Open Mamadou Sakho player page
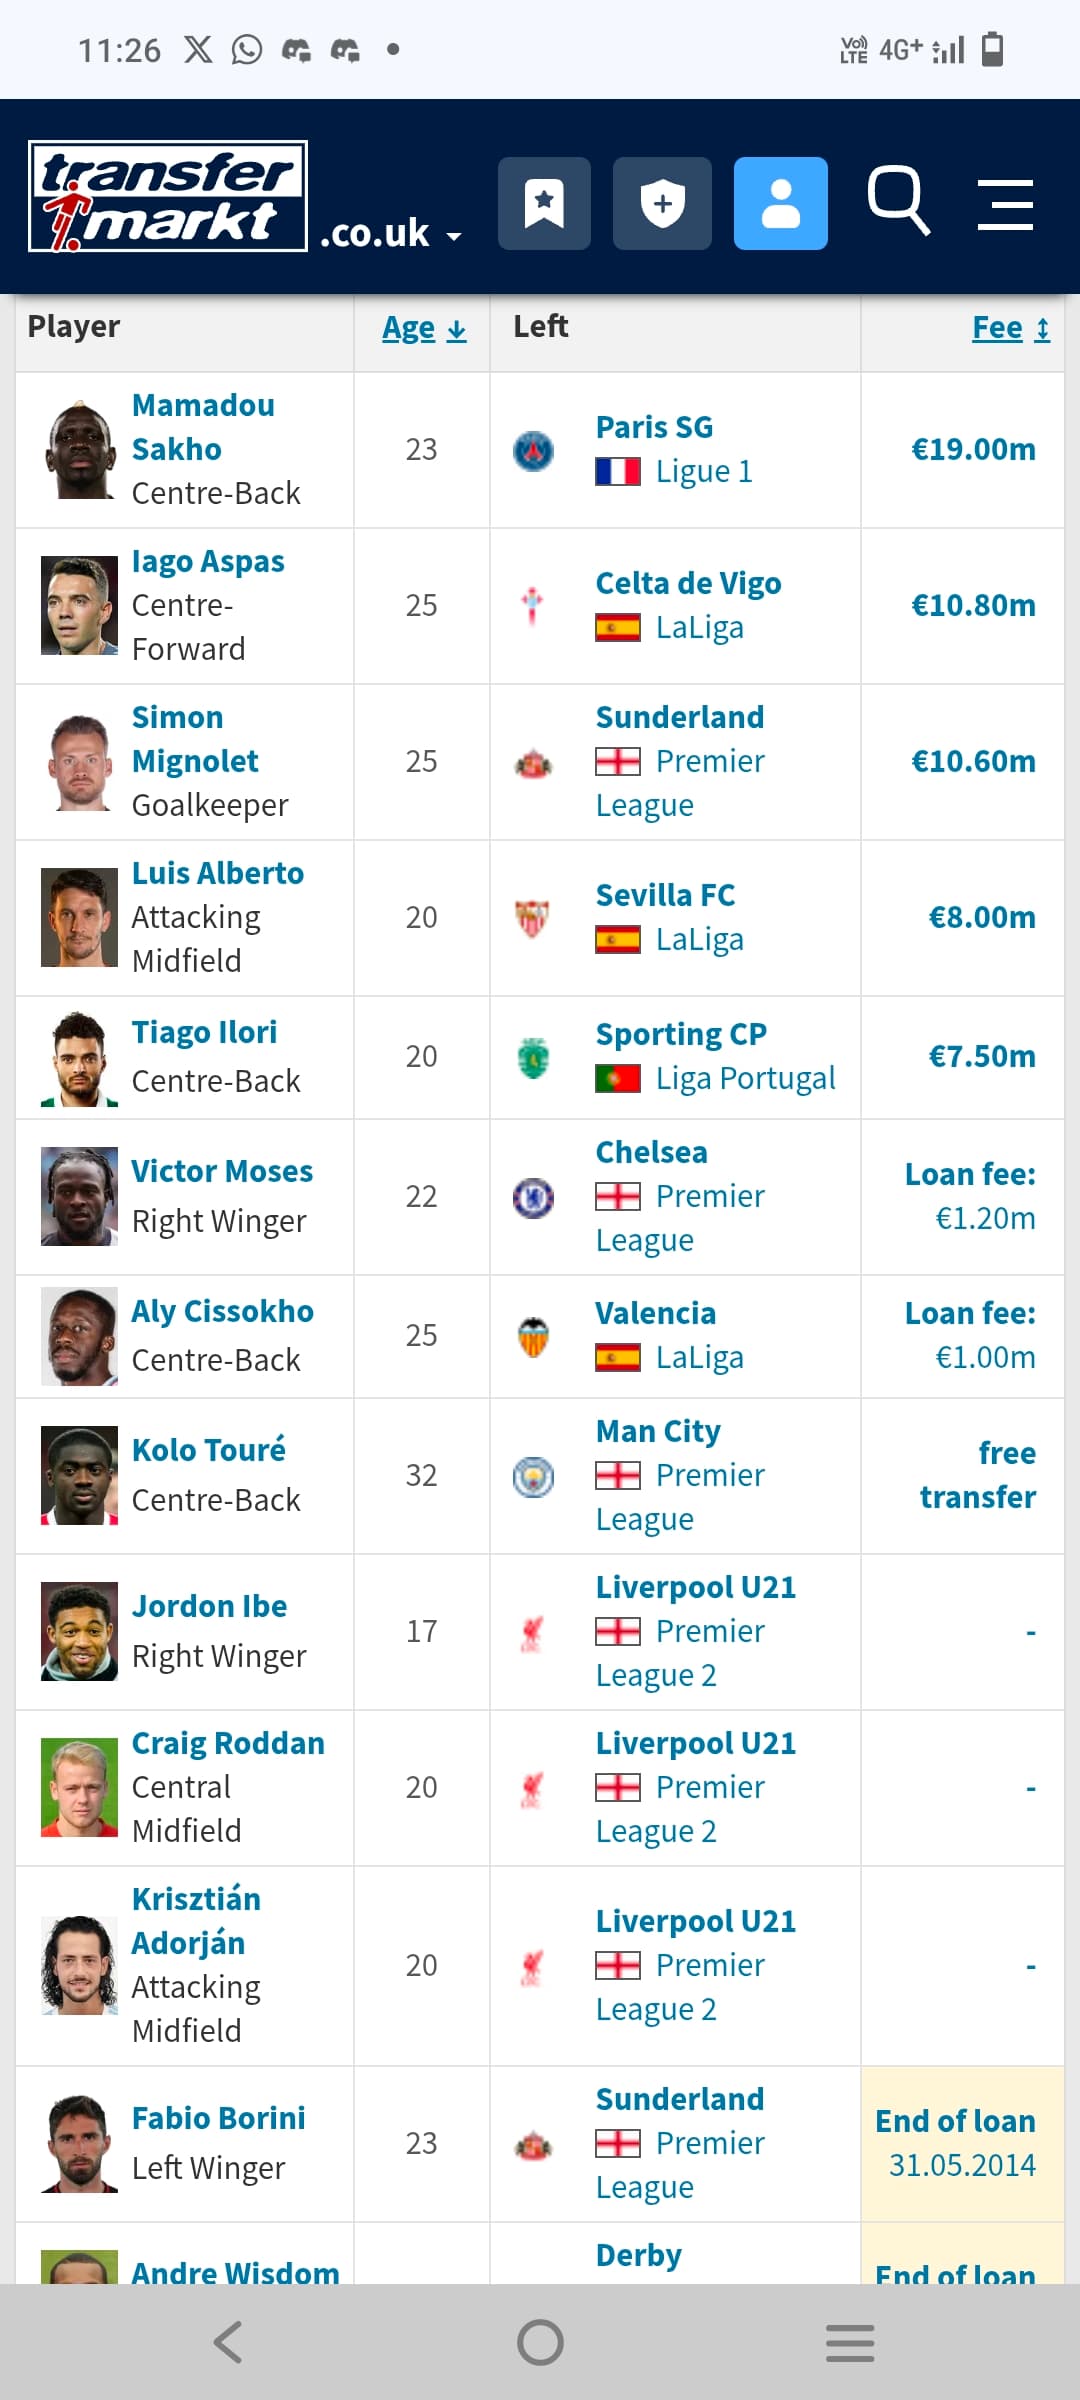Image resolution: width=1080 pixels, height=2400 pixels. point(203,427)
